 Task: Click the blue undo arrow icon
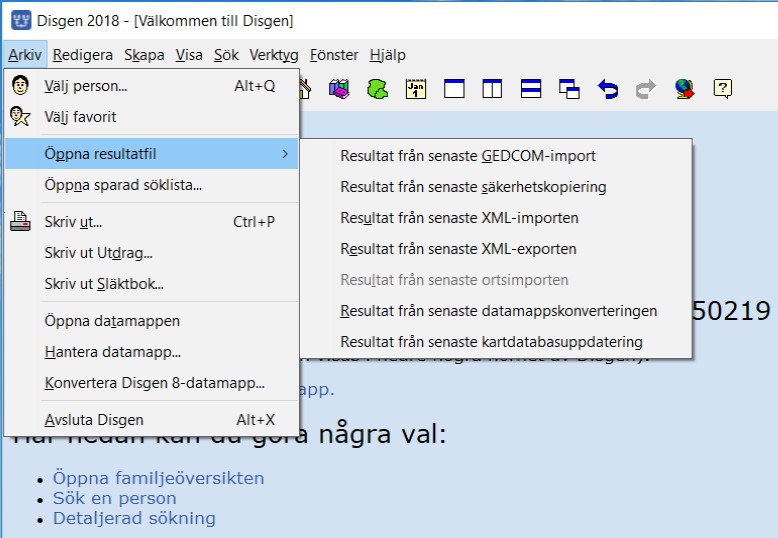pyautogui.click(x=608, y=89)
